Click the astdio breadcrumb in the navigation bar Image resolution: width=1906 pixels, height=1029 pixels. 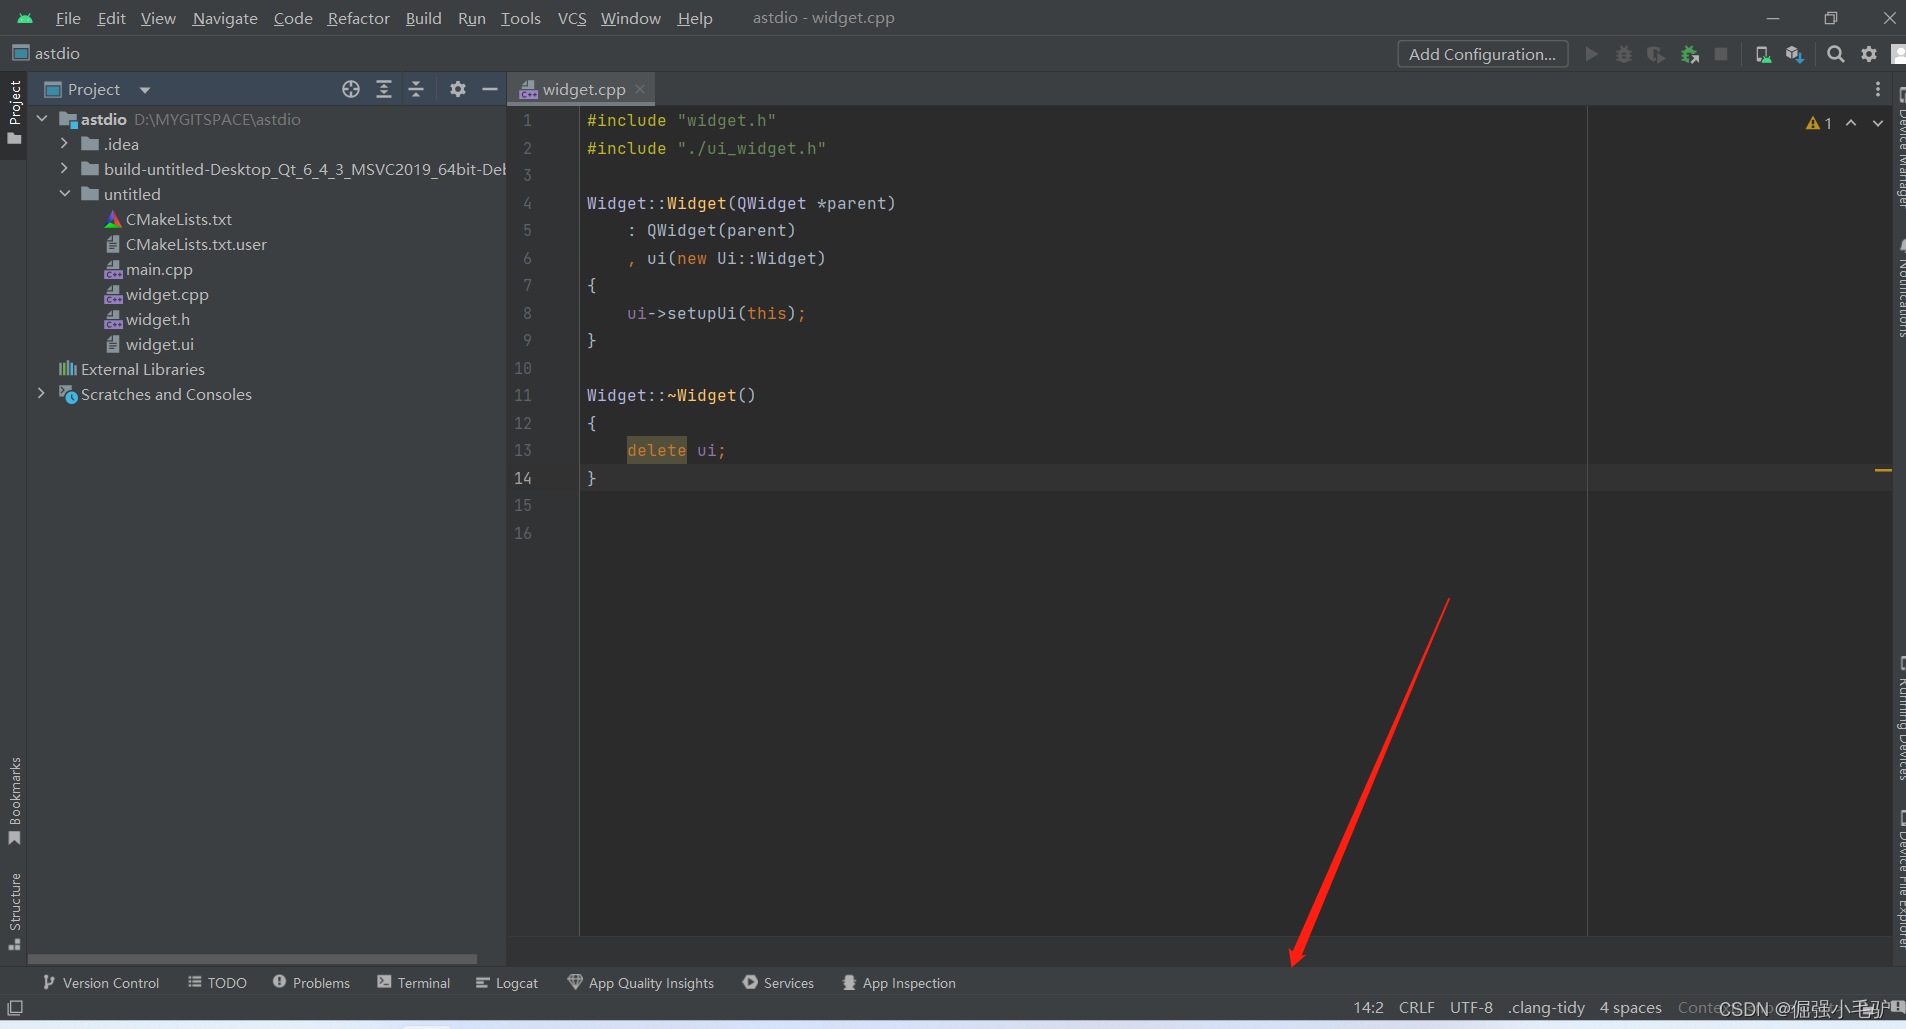click(x=46, y=53)
